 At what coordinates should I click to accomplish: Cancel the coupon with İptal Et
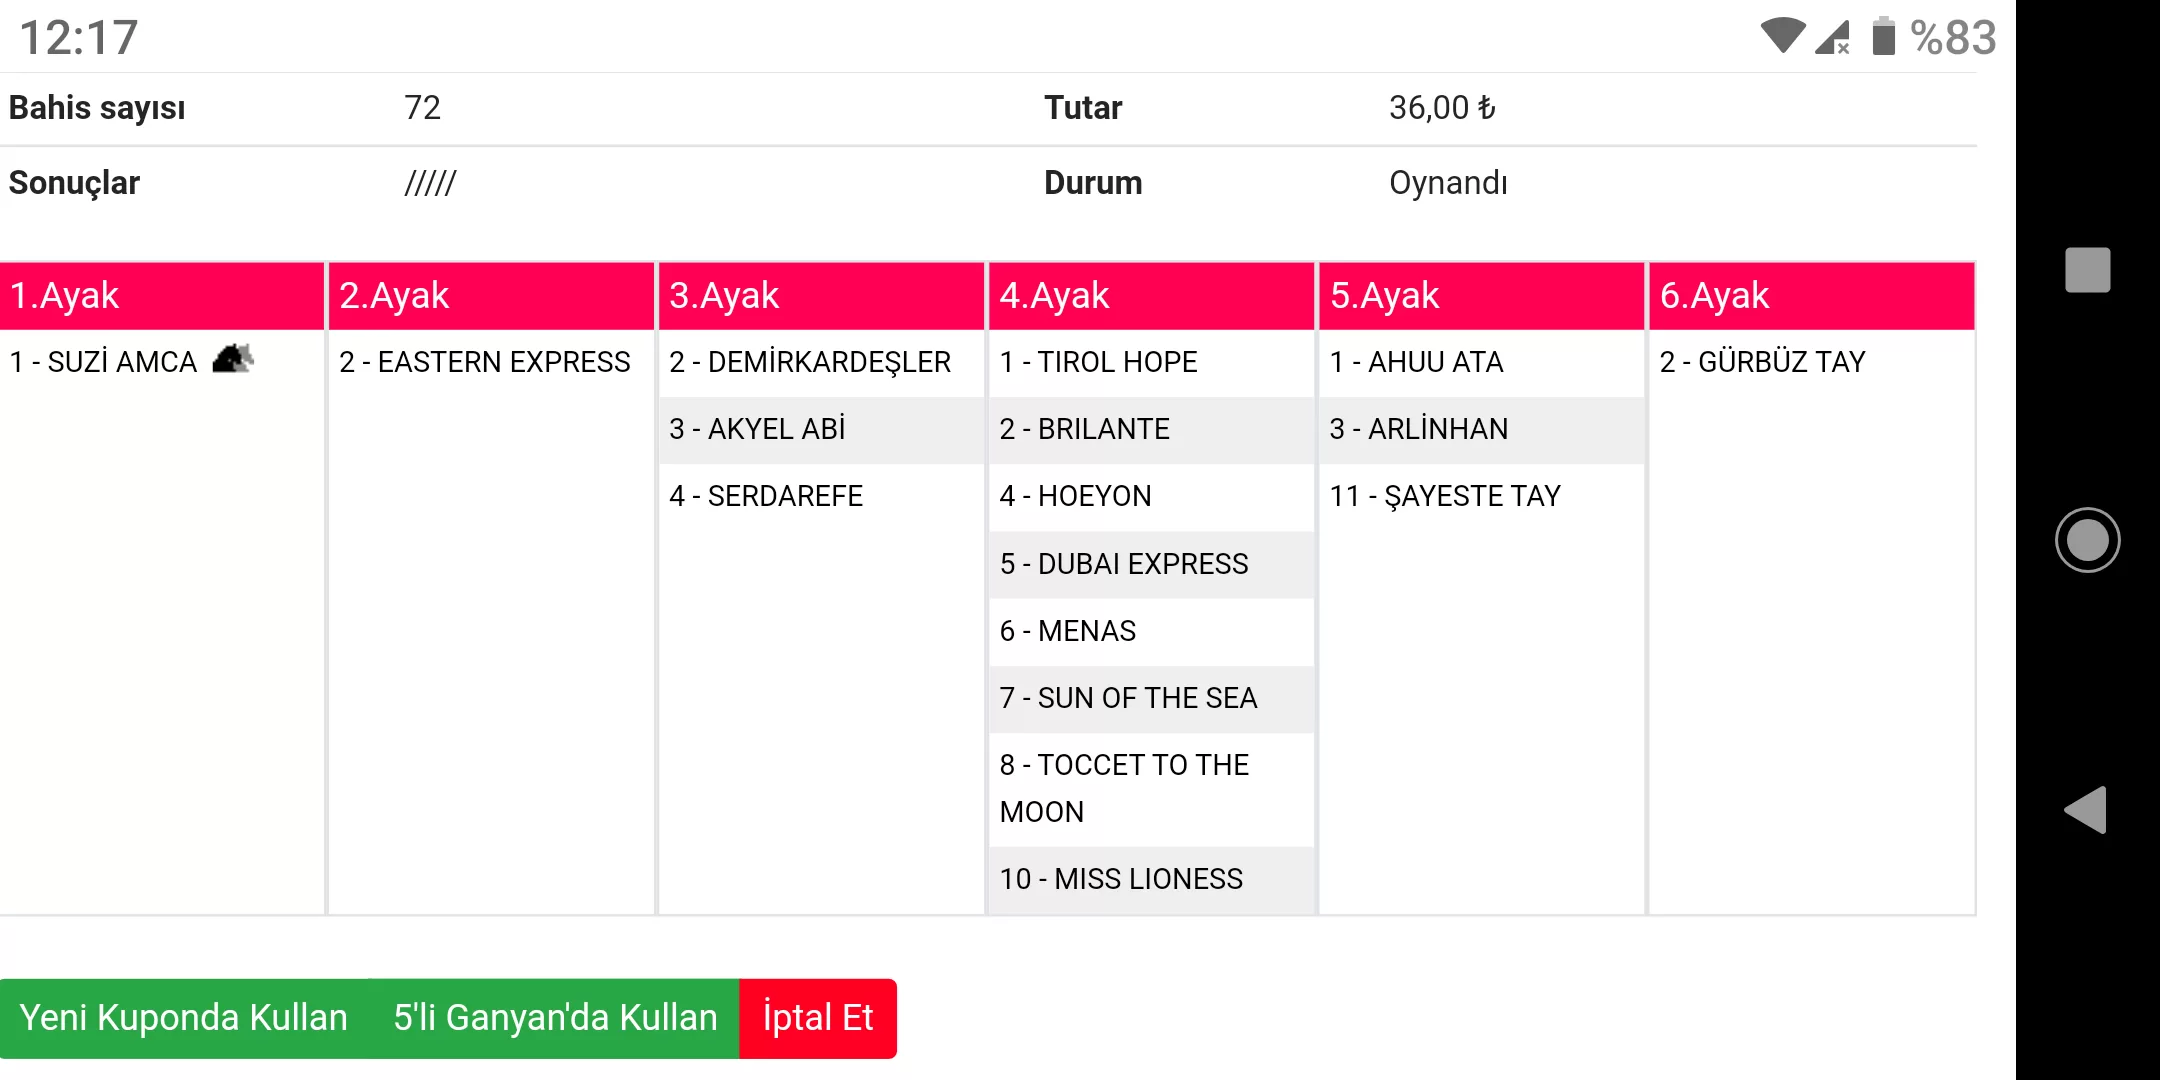[x=817, y=1018]
